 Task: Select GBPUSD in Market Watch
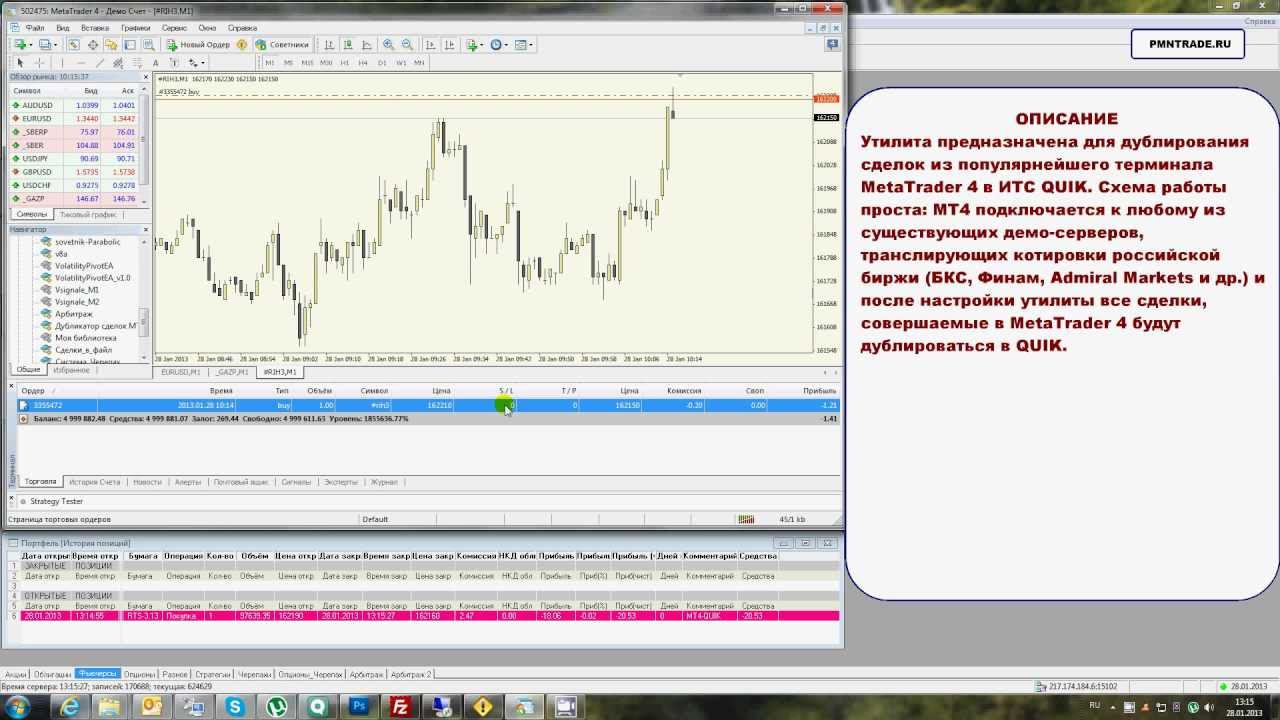pos(74,172)
